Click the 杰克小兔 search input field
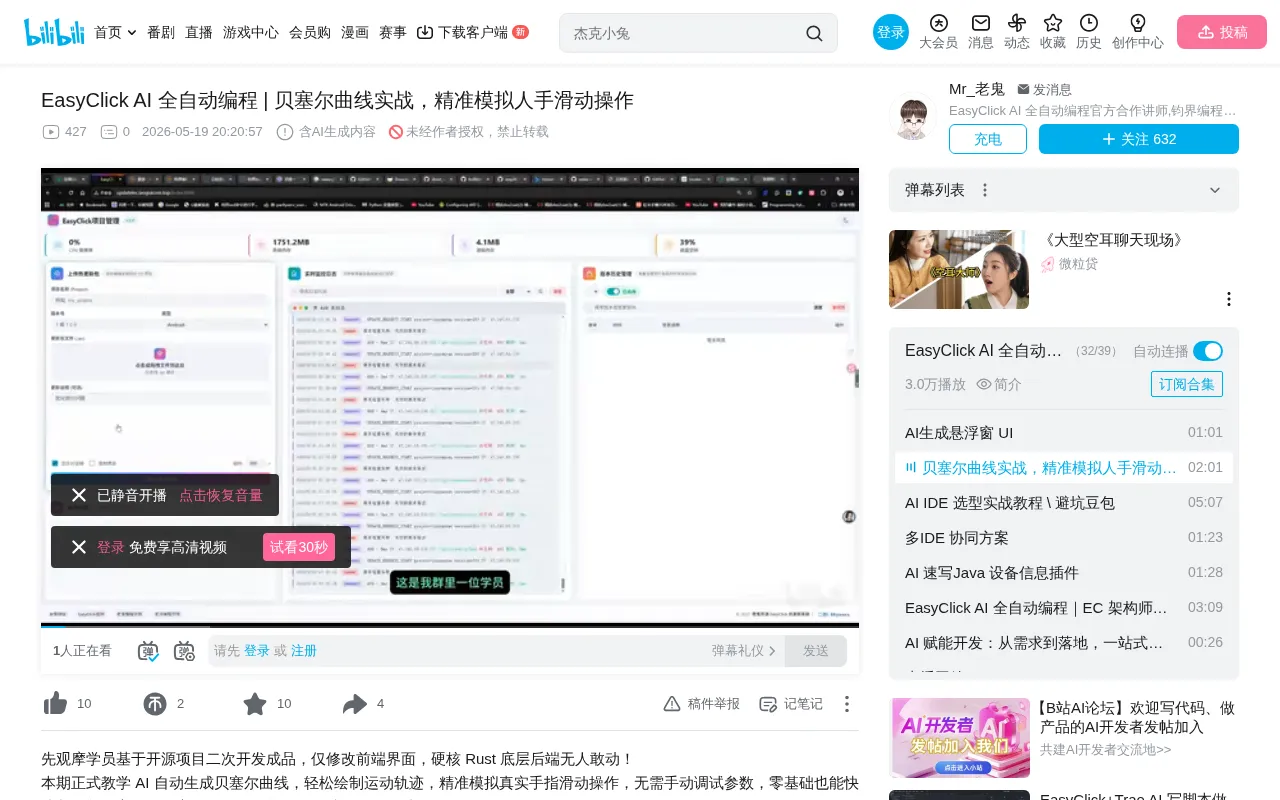Viewport: 1280px width, 800px height. [685, 33]
